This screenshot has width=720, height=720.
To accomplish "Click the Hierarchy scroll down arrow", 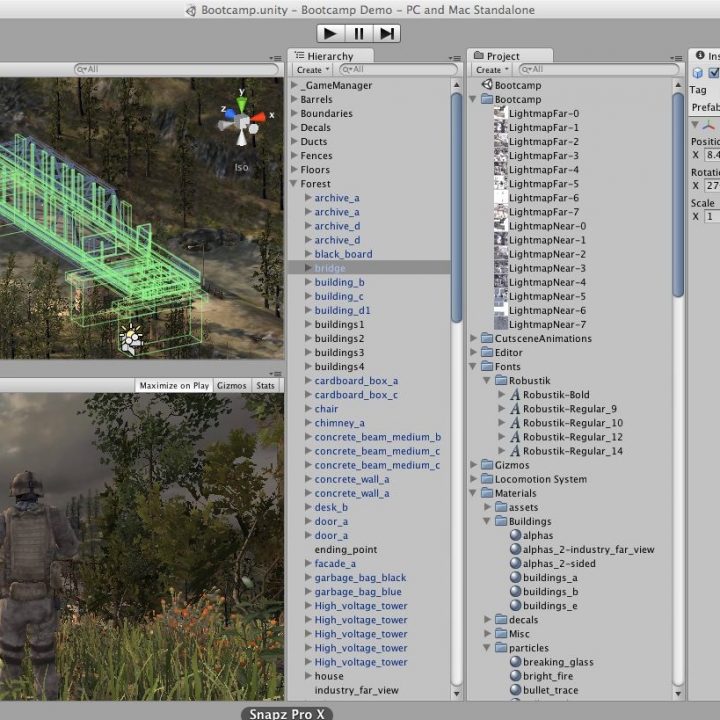I will [x=456, y=693].
